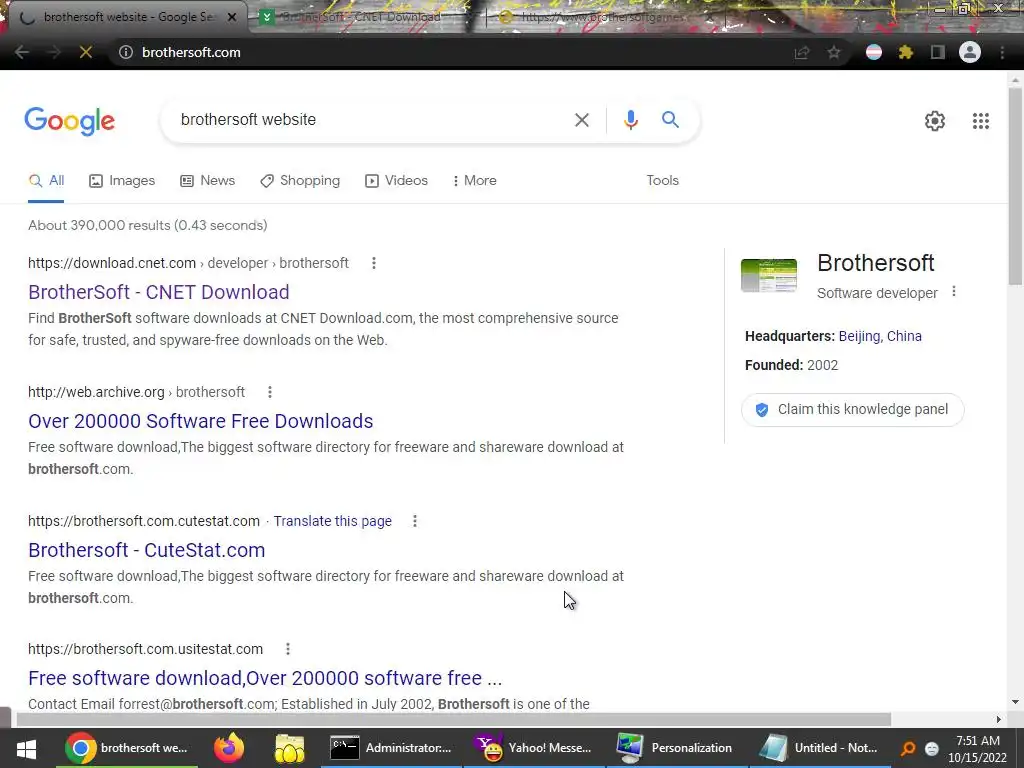Start voice search with microphone icon
1024x768 pixels.
[x=630, y=120]
